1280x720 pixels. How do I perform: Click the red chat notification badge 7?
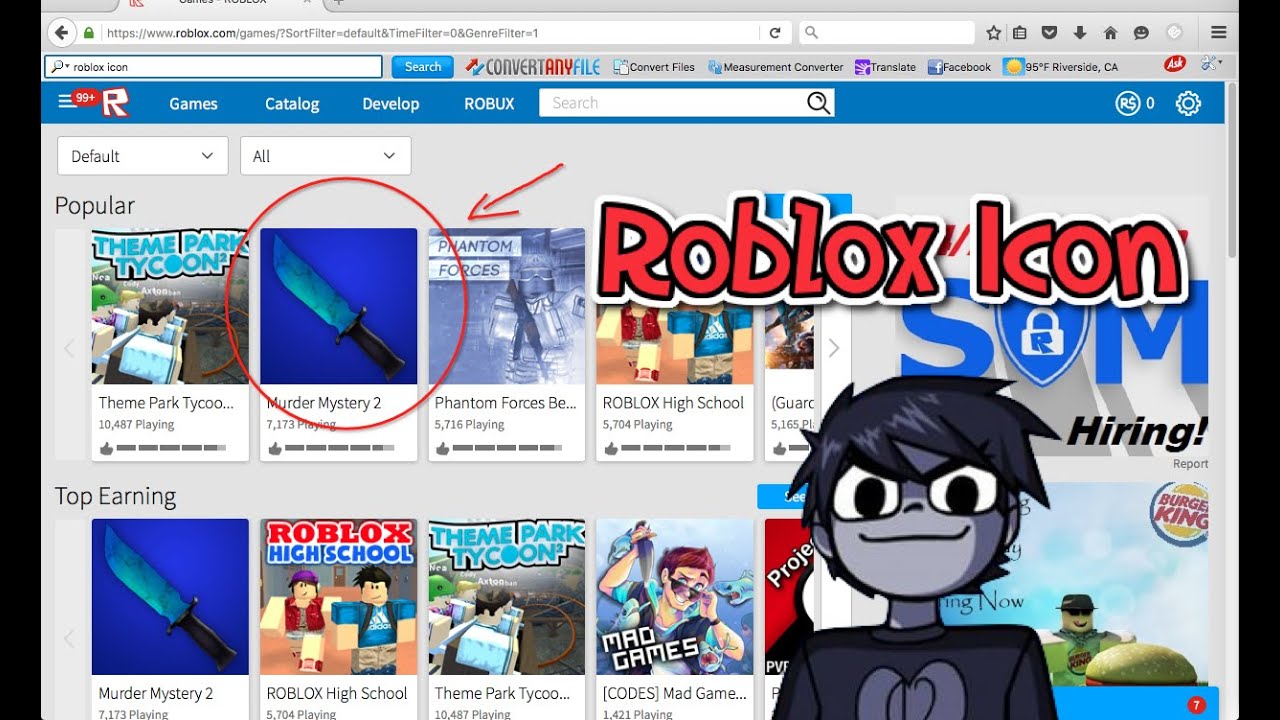point(1196,705)
